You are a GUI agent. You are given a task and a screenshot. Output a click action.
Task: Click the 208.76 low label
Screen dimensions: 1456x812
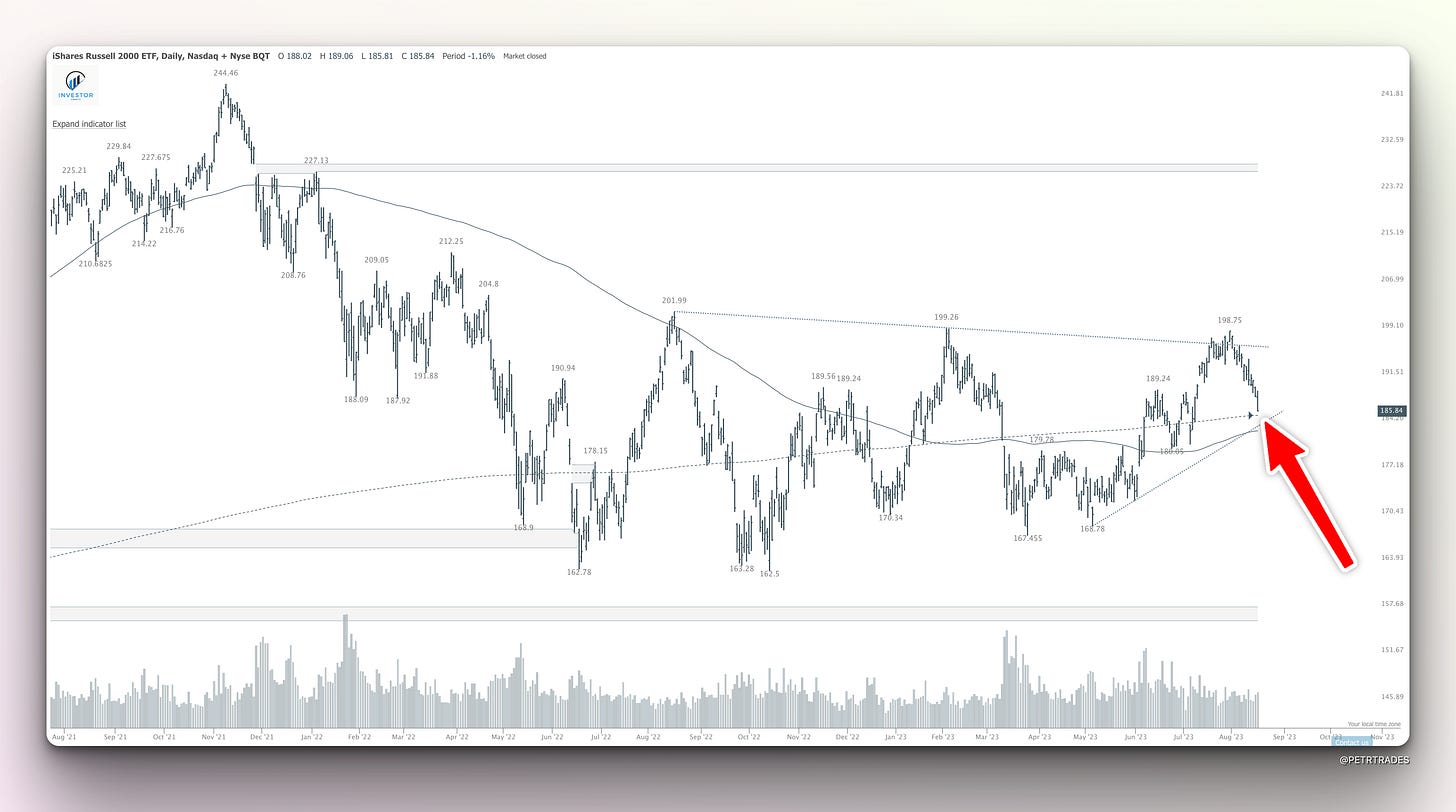293,274
